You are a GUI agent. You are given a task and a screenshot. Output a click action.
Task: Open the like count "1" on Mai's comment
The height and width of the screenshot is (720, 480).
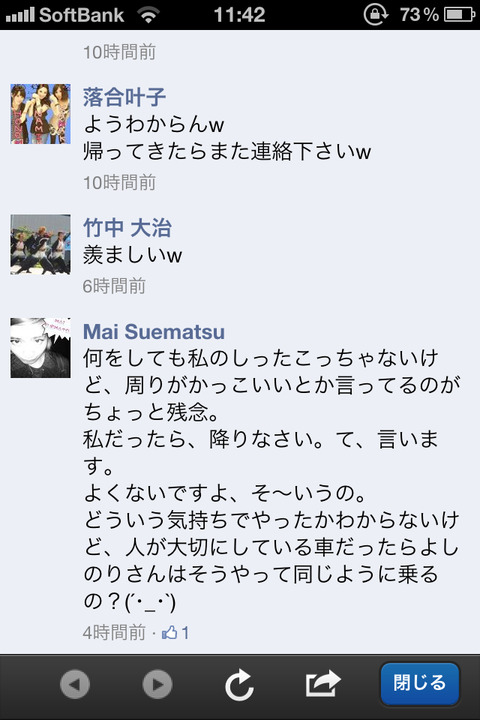click(x=185, y=633)
